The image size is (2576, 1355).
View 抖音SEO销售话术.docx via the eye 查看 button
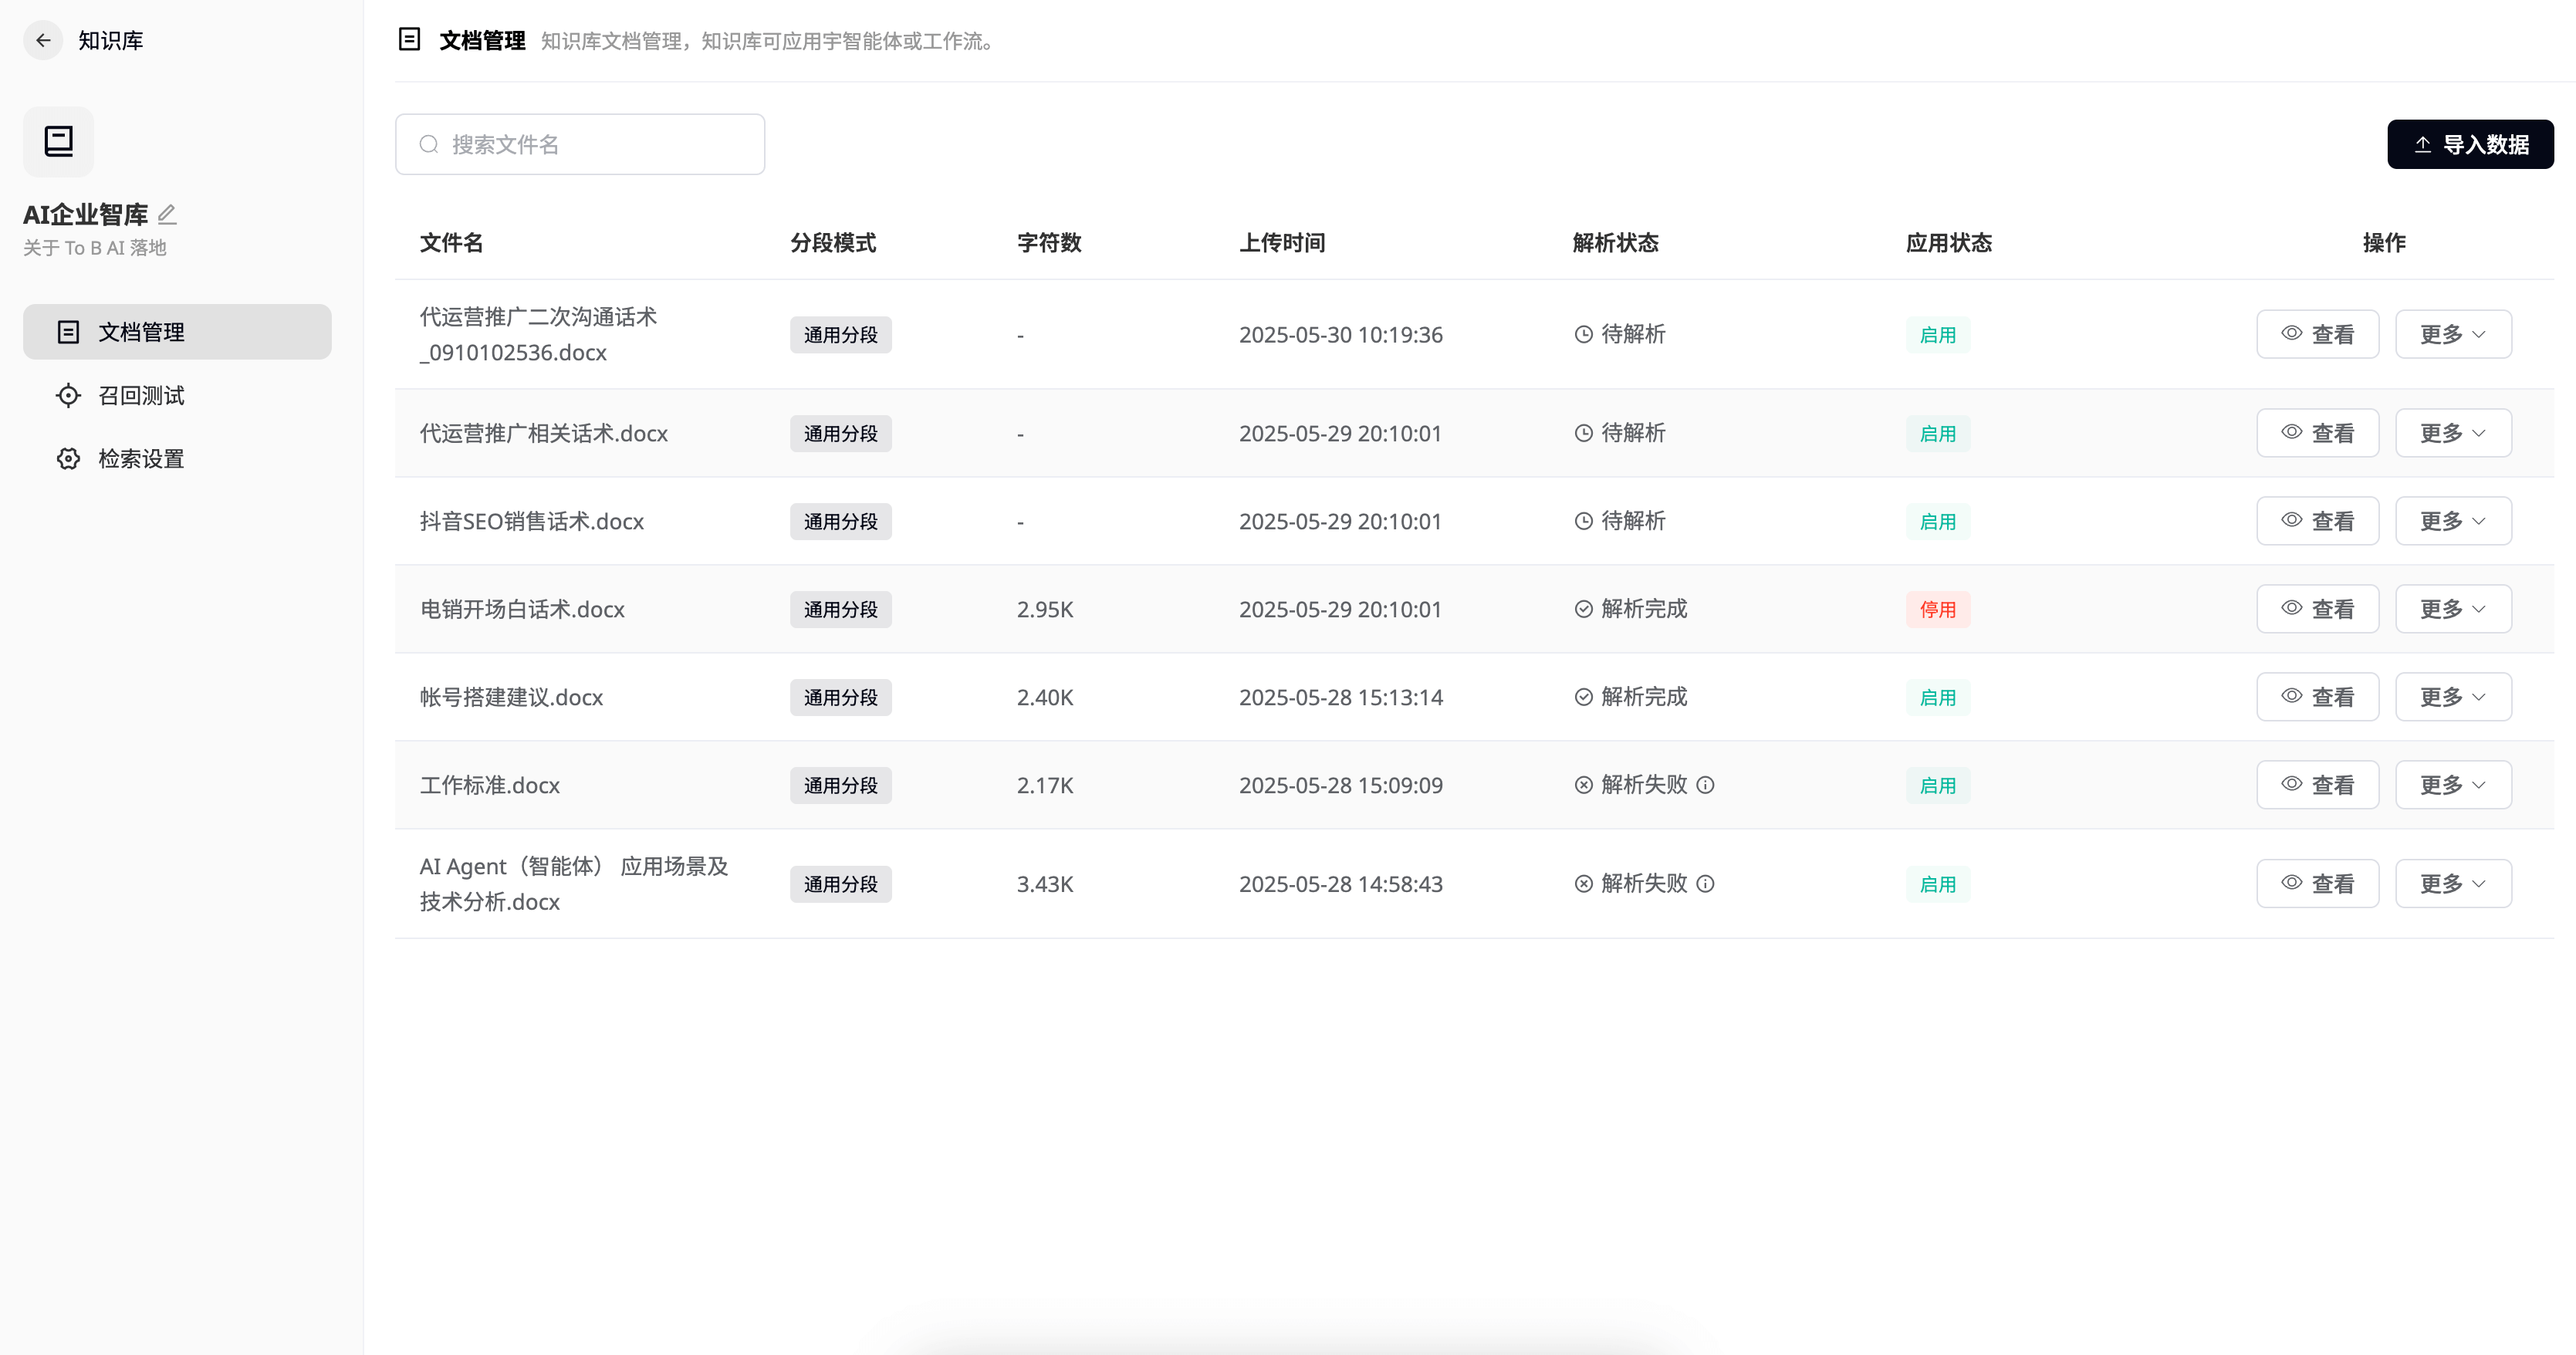pos(2317,521)
